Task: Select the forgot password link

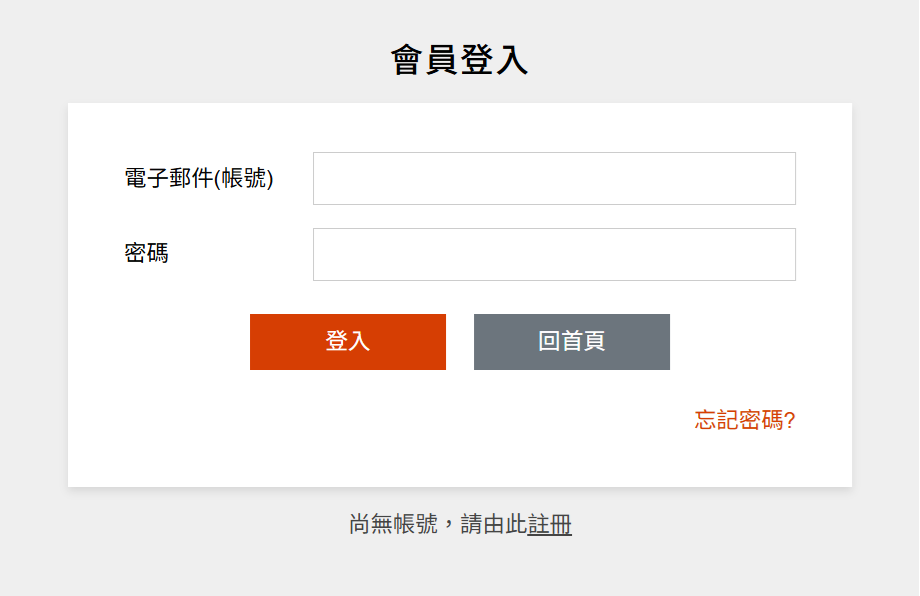Action: click(745, 420)
